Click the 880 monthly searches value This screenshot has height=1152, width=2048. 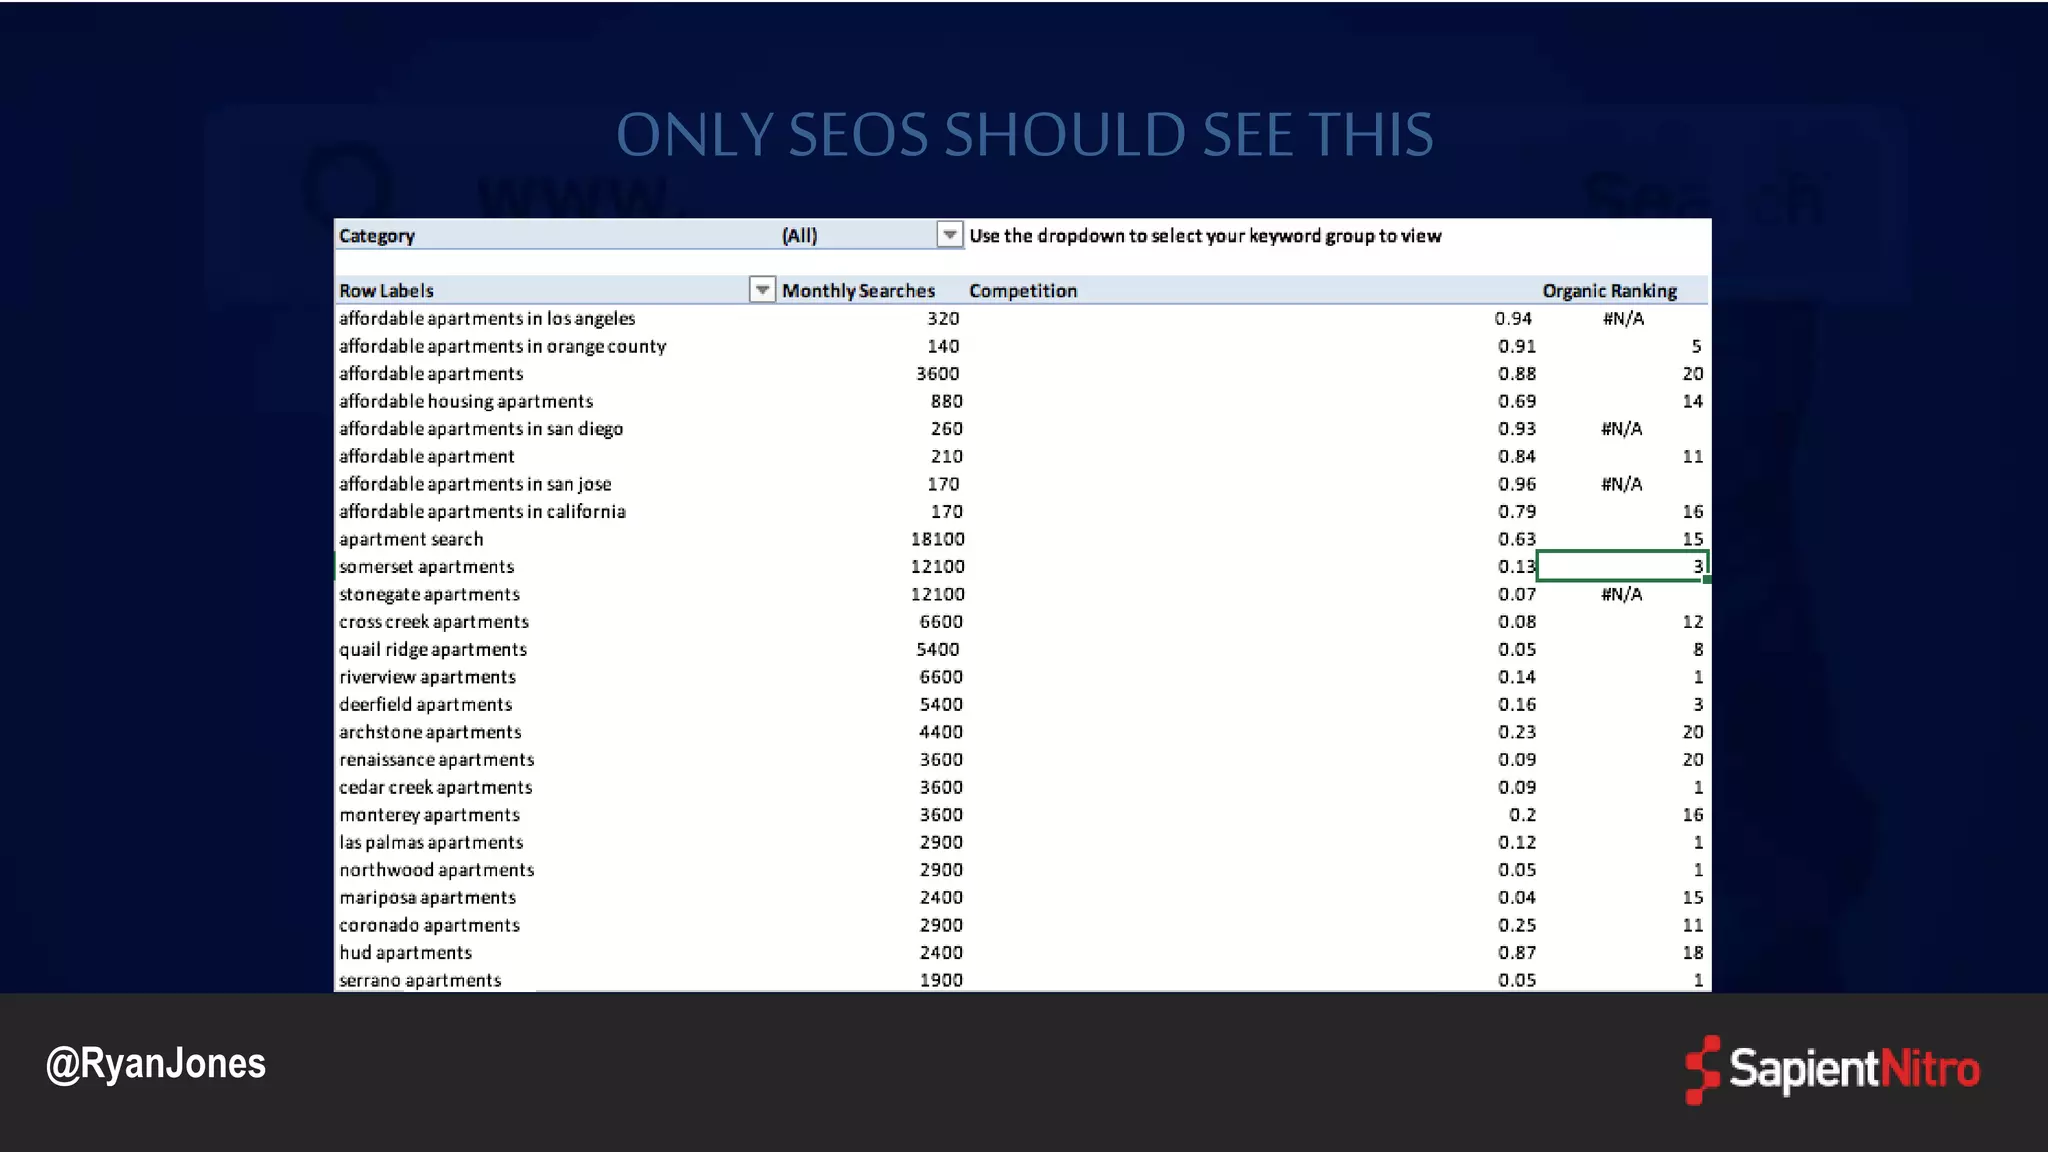click(946, 401)
